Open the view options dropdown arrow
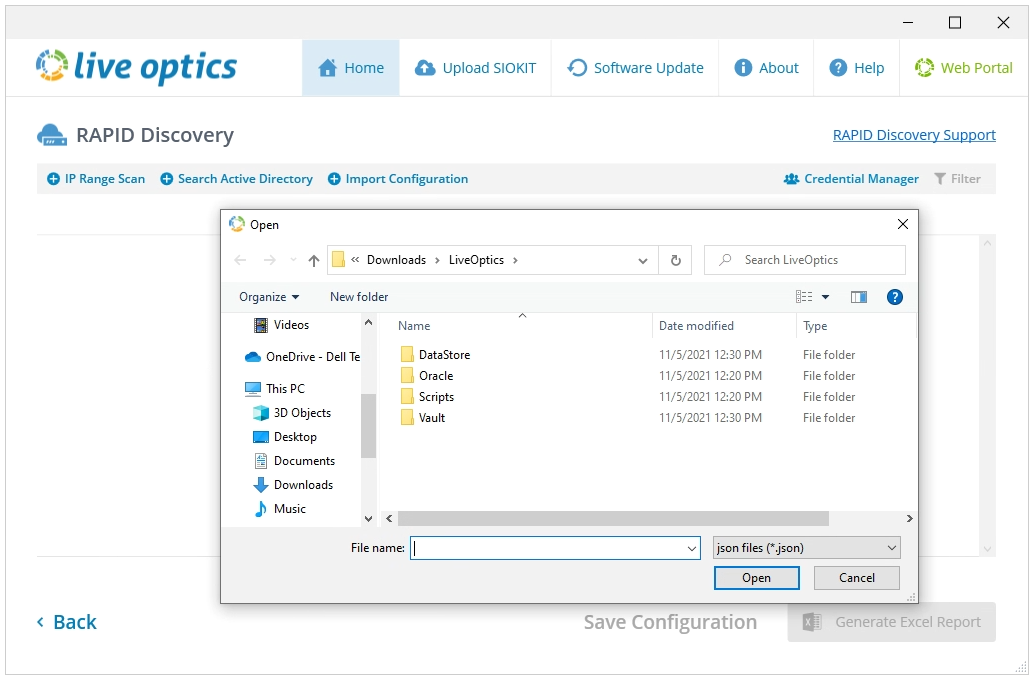 [x=825, y=297]
